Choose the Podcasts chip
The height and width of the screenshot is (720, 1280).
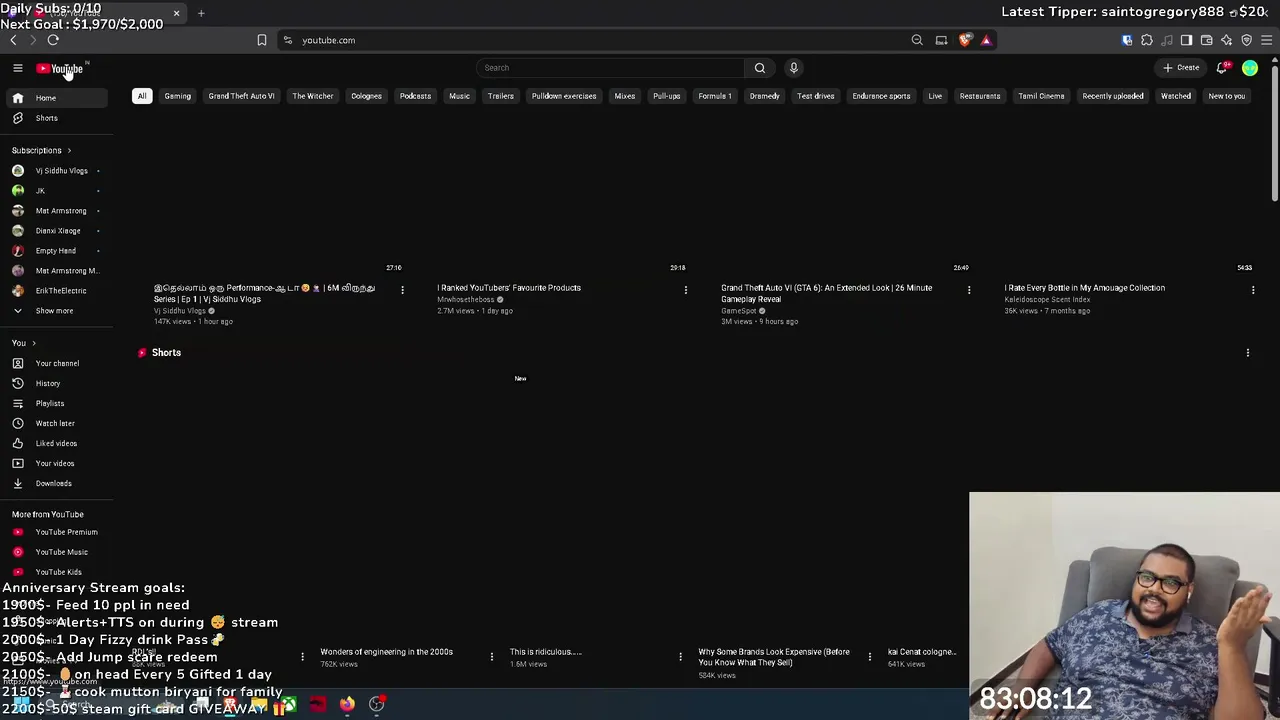[x=415, y=96]
